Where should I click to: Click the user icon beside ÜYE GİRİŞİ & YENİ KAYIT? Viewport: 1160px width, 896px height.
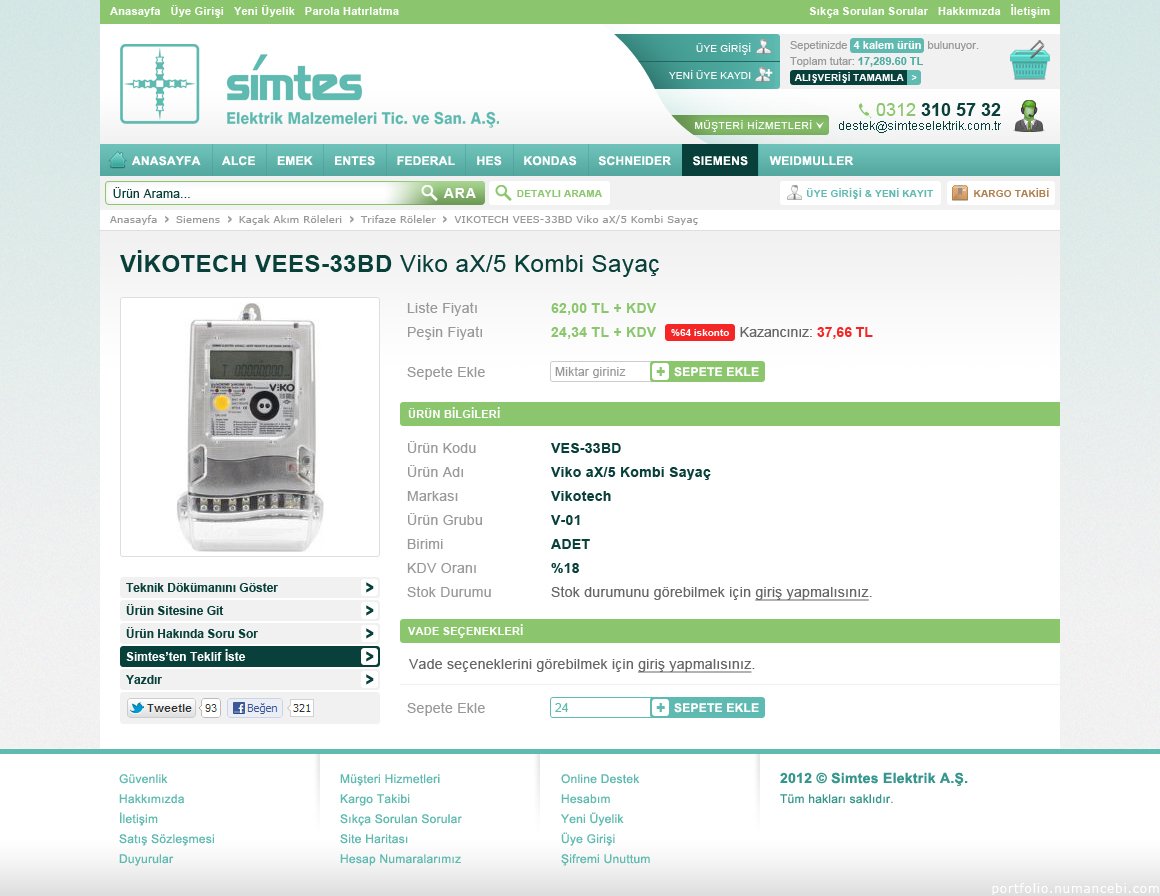[x=794, y=193]
